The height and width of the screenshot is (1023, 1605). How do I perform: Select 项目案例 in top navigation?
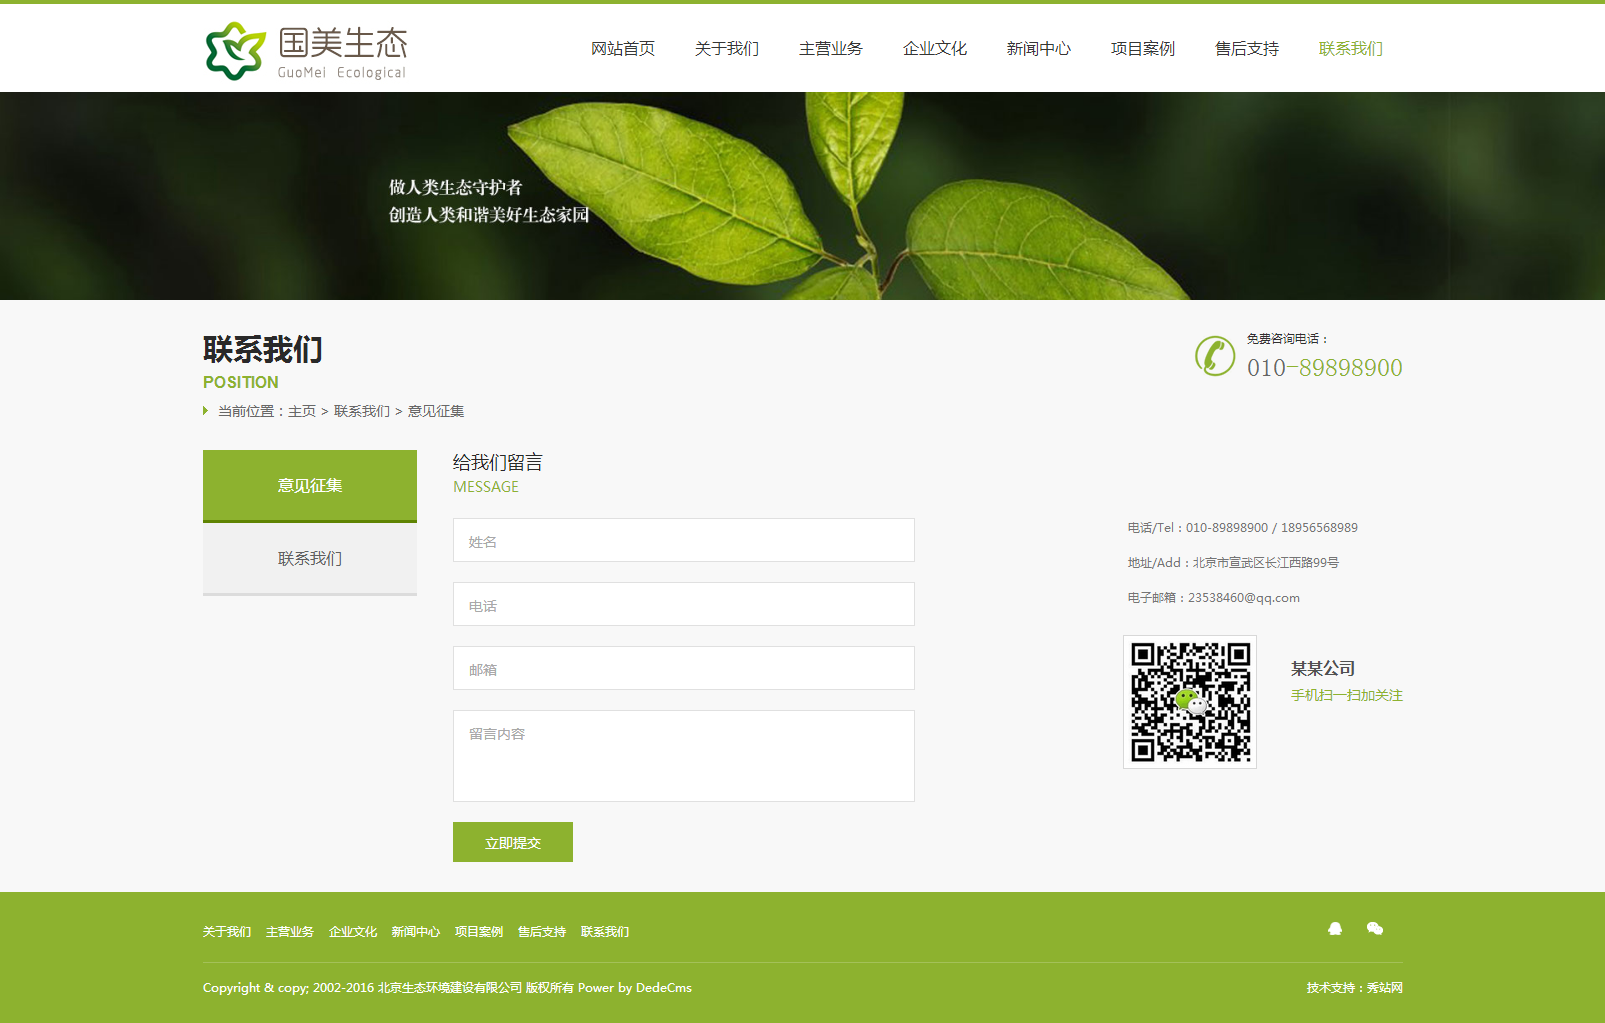pyautogui.click(x=1142, y=49)
